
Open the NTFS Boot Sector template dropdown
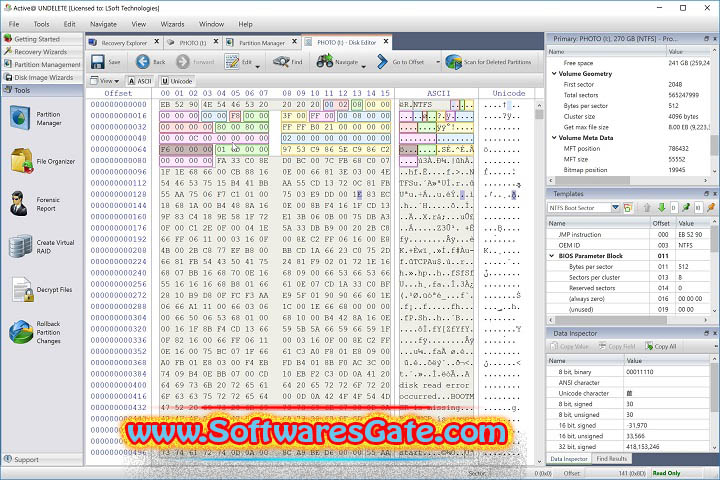pos(615,208)
